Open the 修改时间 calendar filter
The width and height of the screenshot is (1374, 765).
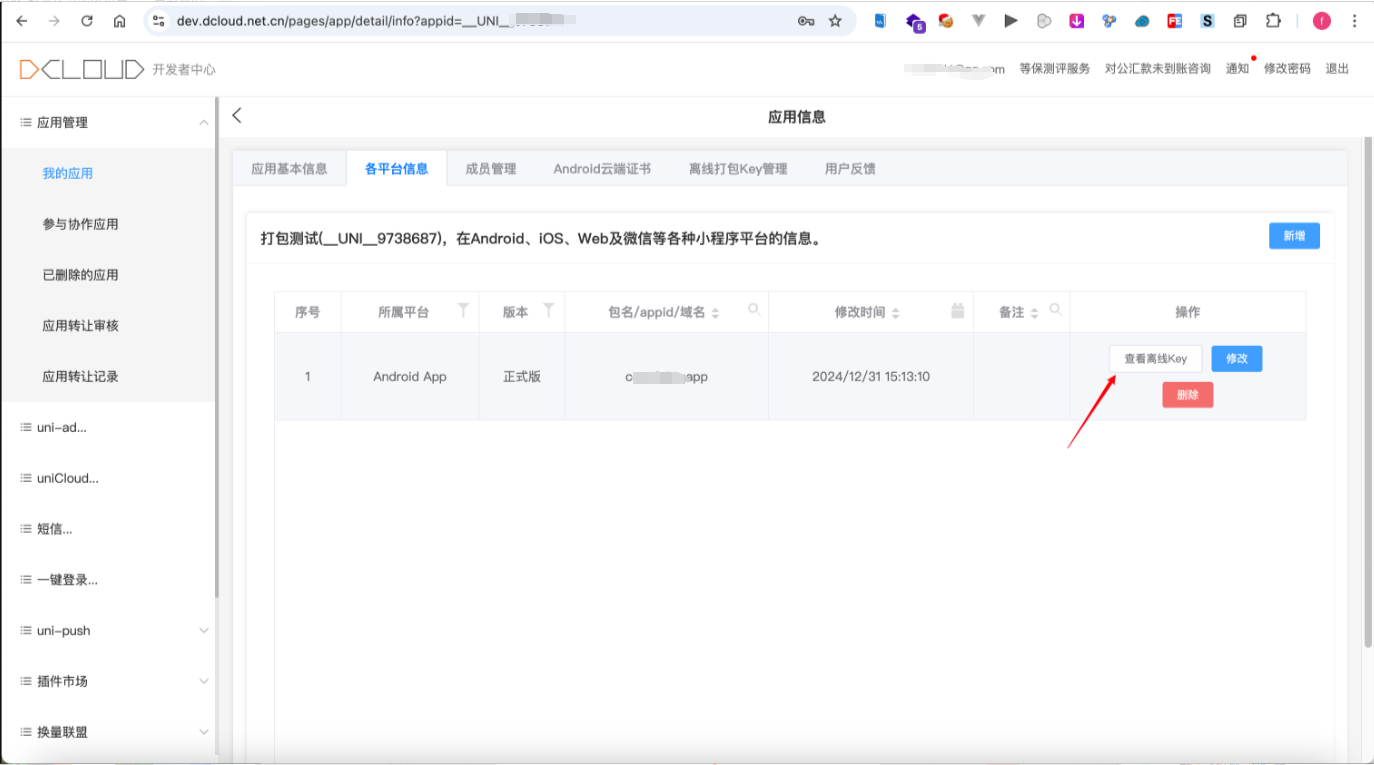[x=957, y=311]
